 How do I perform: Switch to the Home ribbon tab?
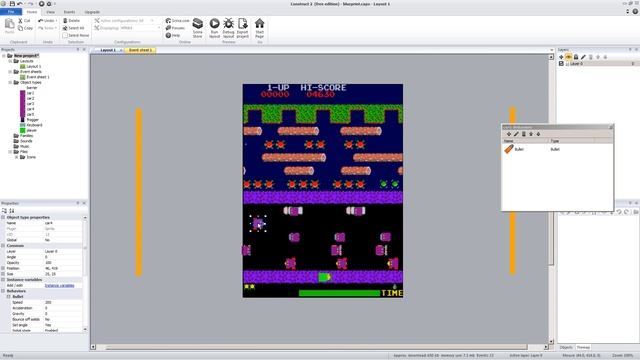32,12
